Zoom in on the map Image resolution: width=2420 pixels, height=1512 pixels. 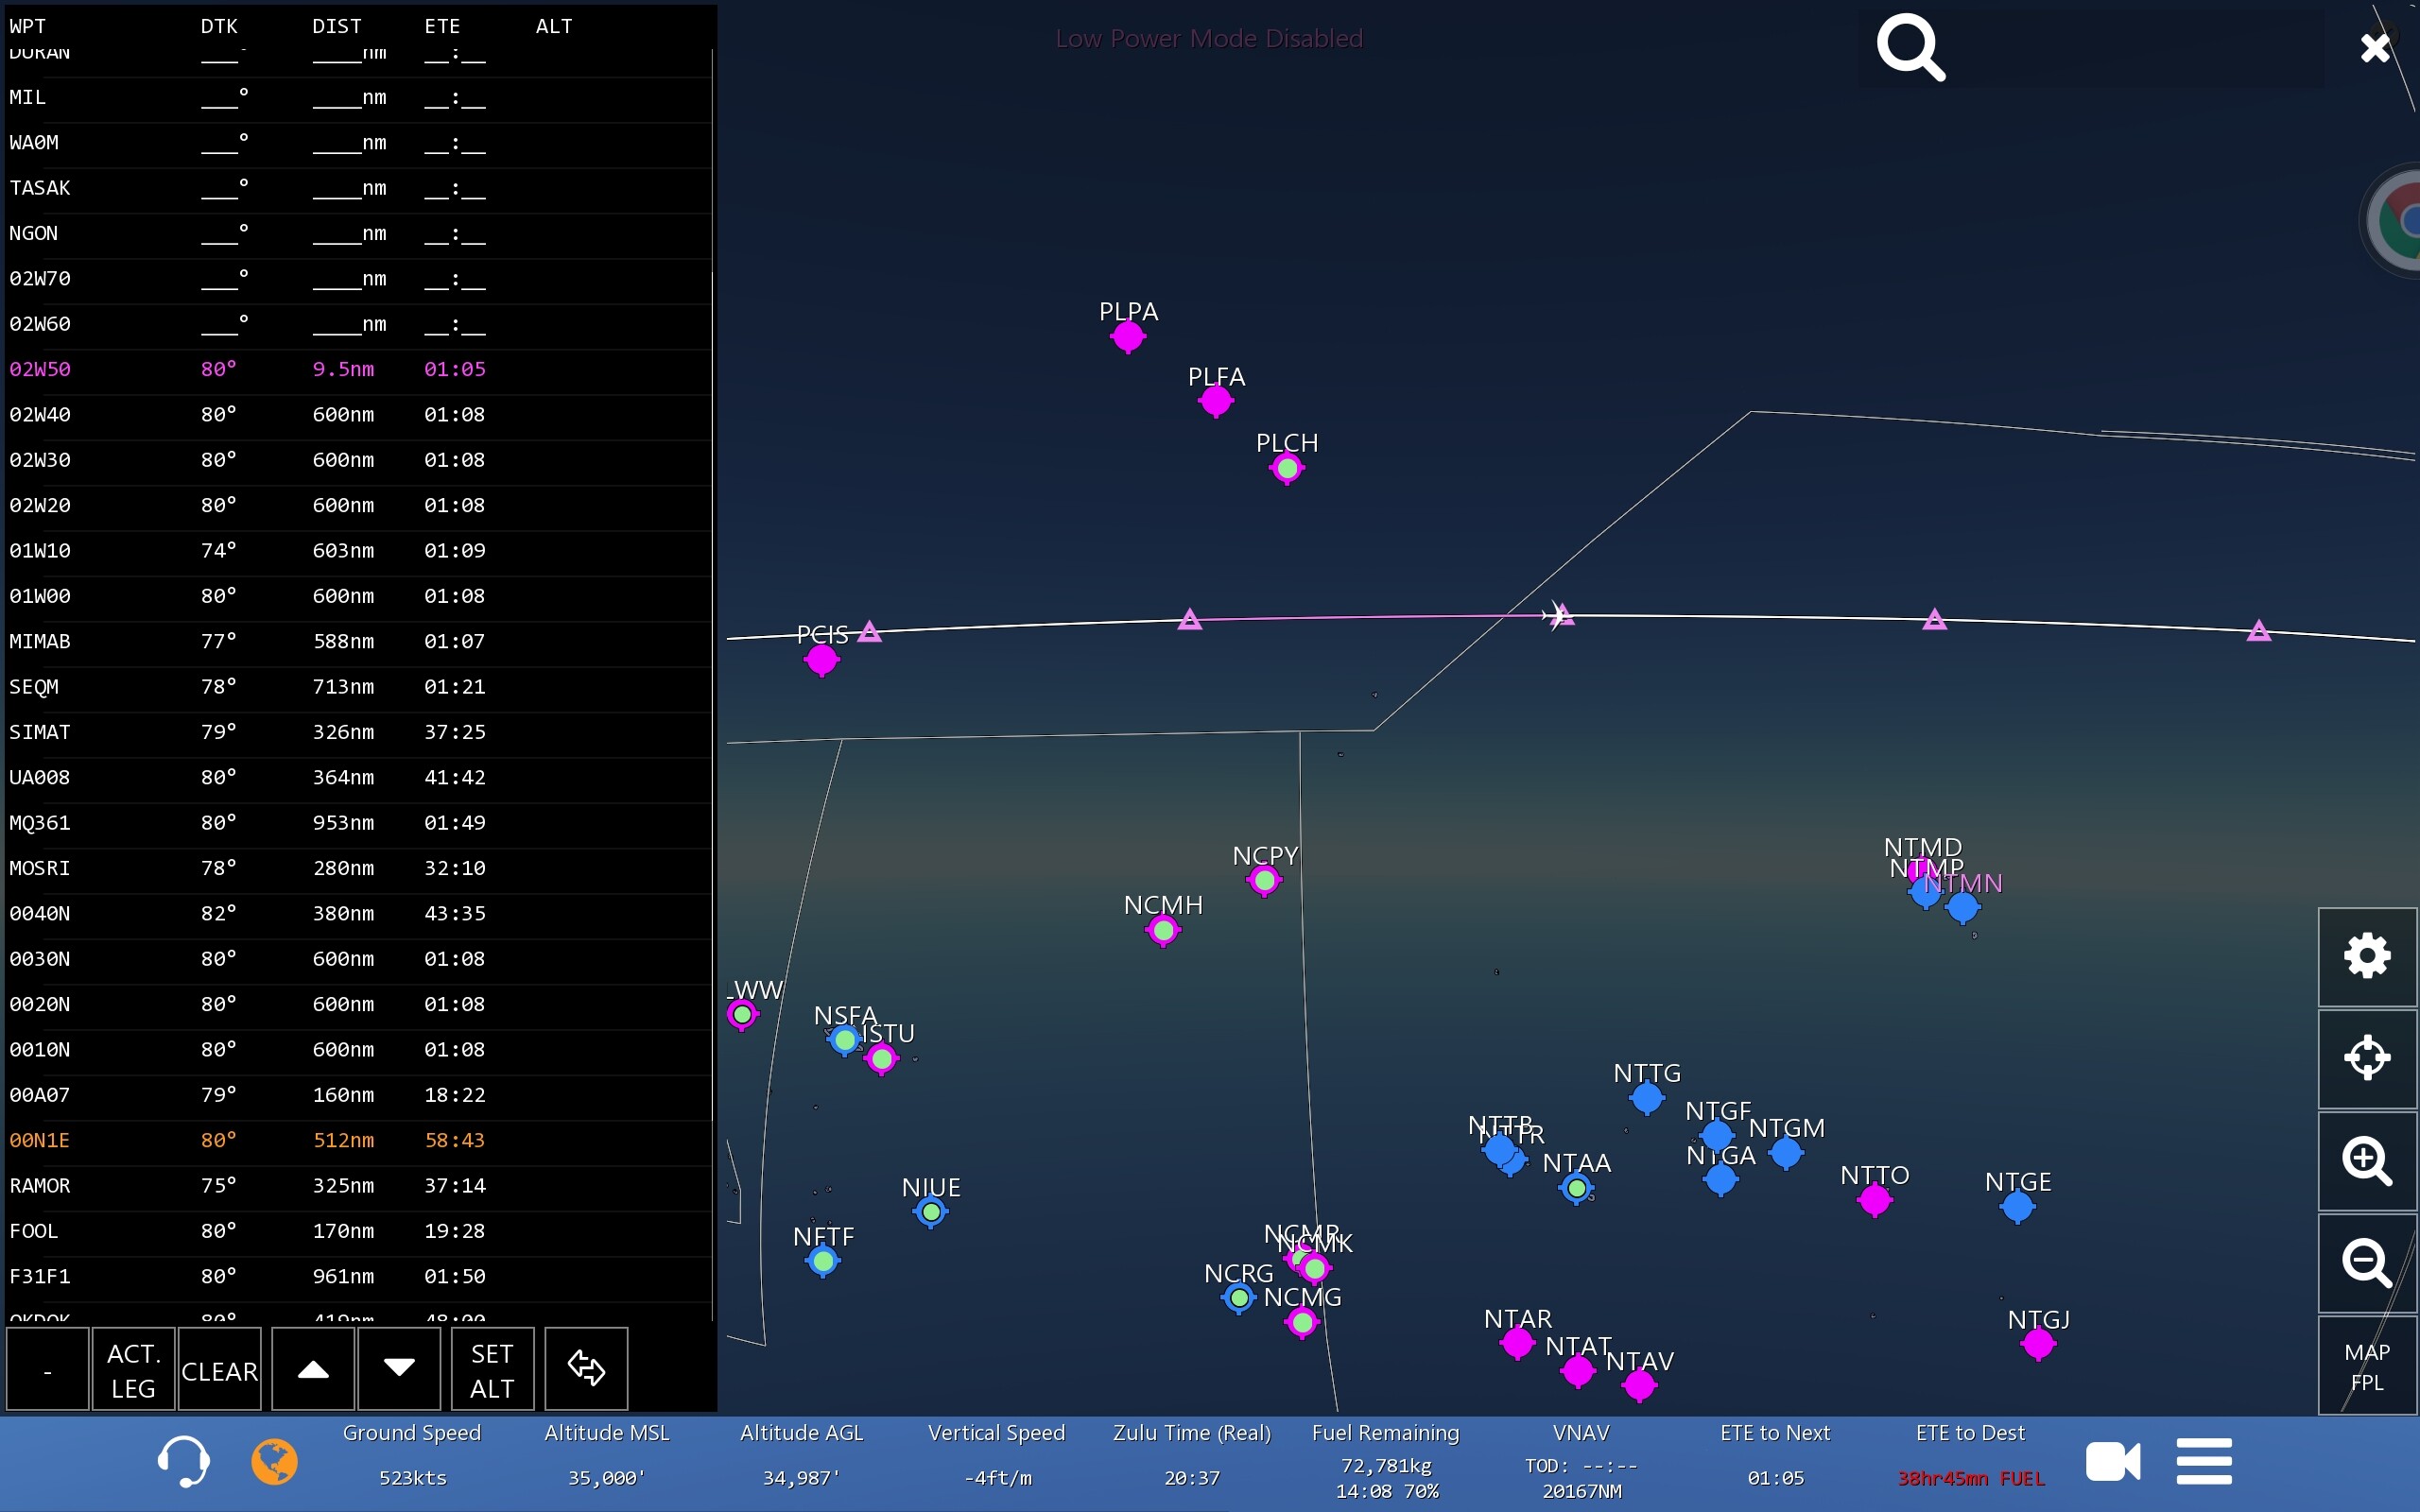[x=2366, y=1160]
